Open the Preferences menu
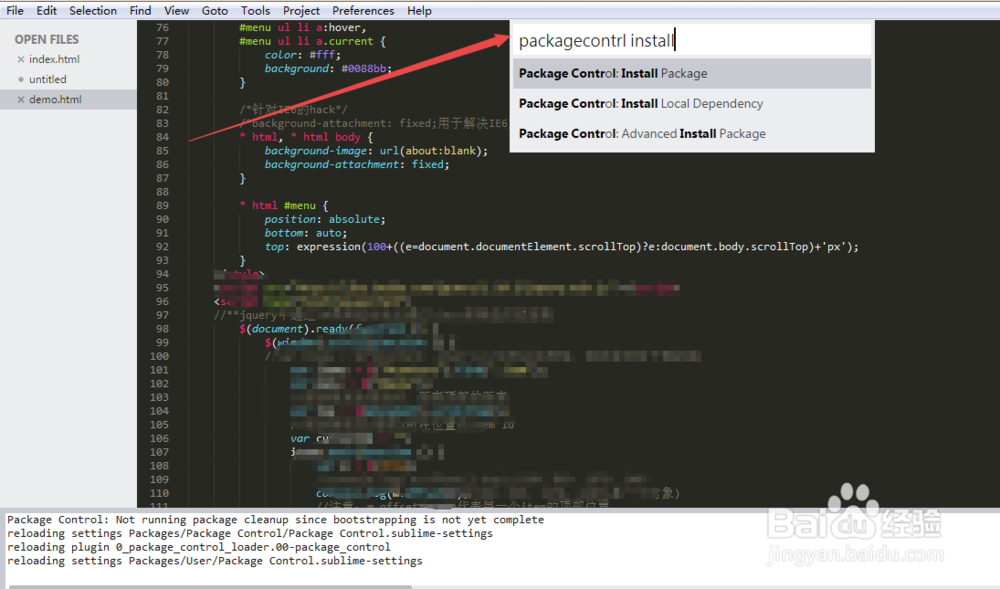Image resolution: width=1000 pixels, height=589 pixels. pos(363,10)
